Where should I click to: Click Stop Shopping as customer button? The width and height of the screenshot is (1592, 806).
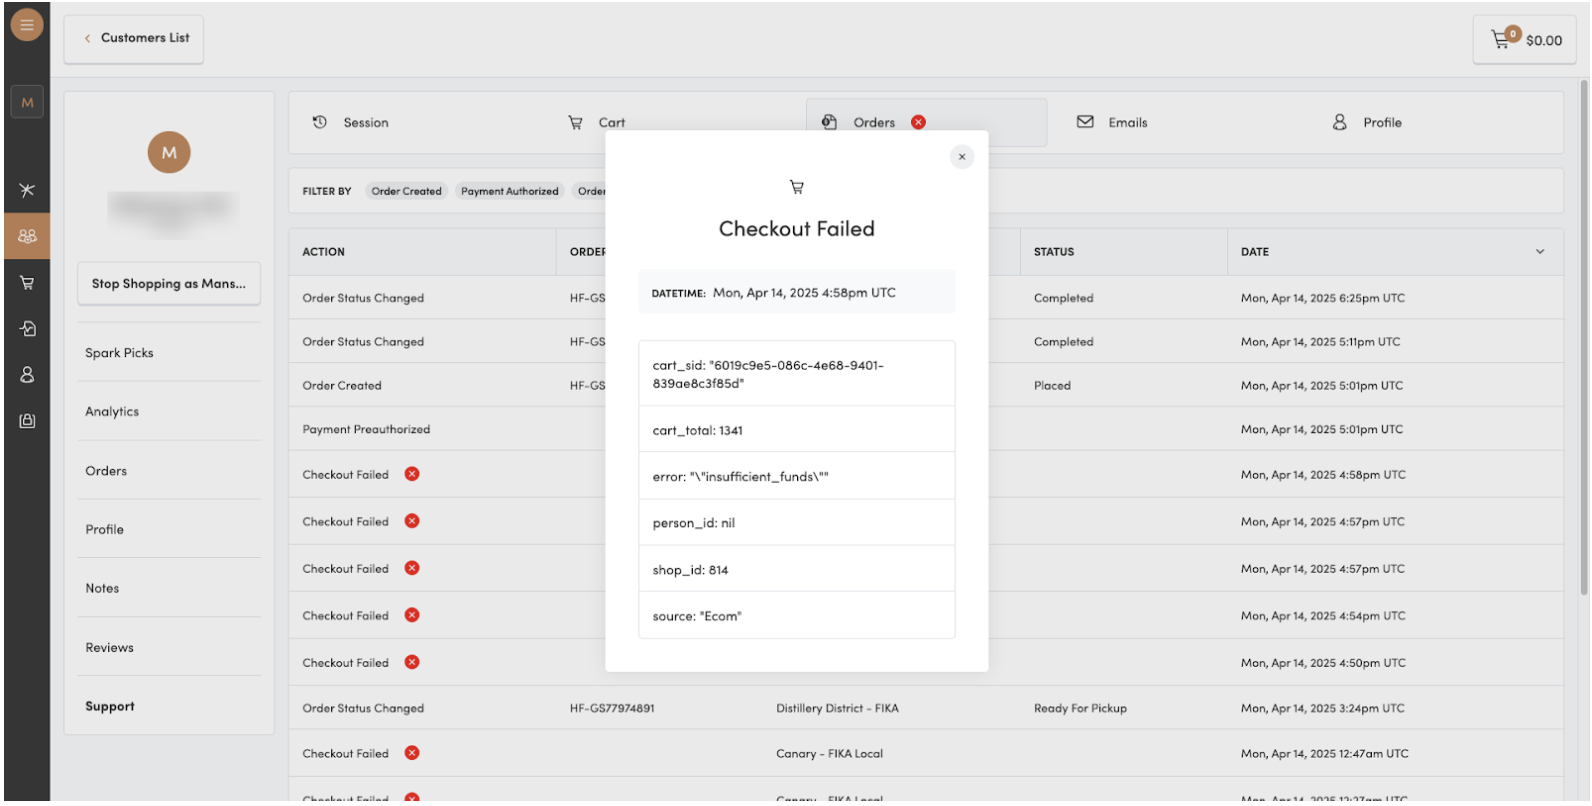pos(168,284)
